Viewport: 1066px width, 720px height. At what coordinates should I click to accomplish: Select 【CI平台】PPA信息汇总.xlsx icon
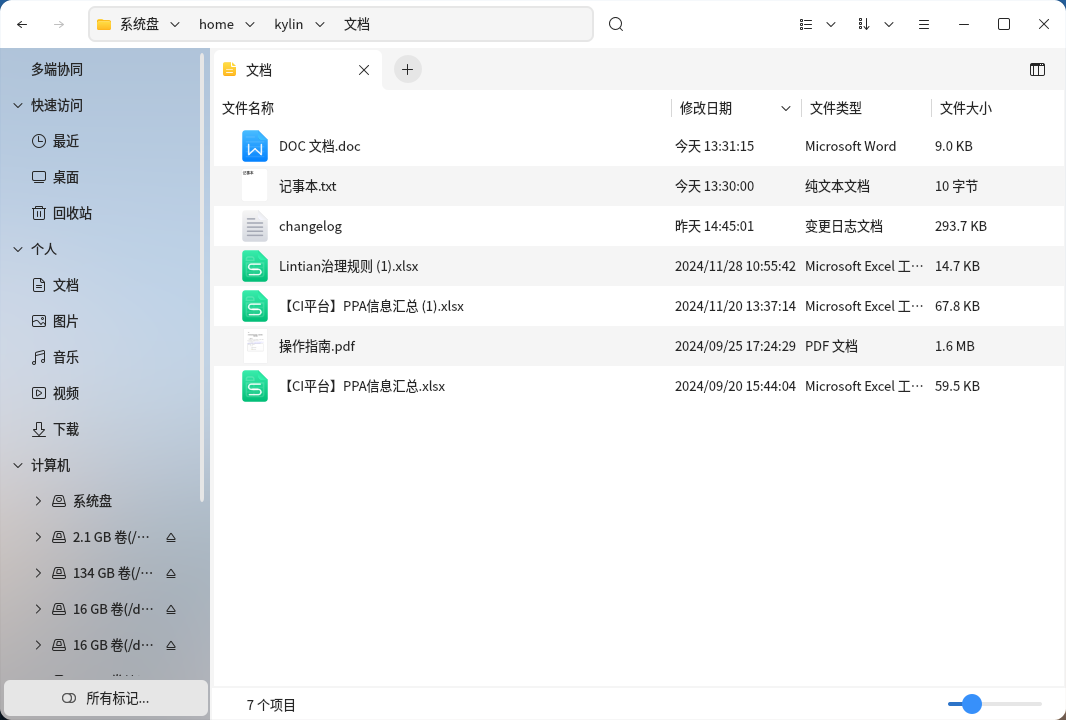point(255,386)
